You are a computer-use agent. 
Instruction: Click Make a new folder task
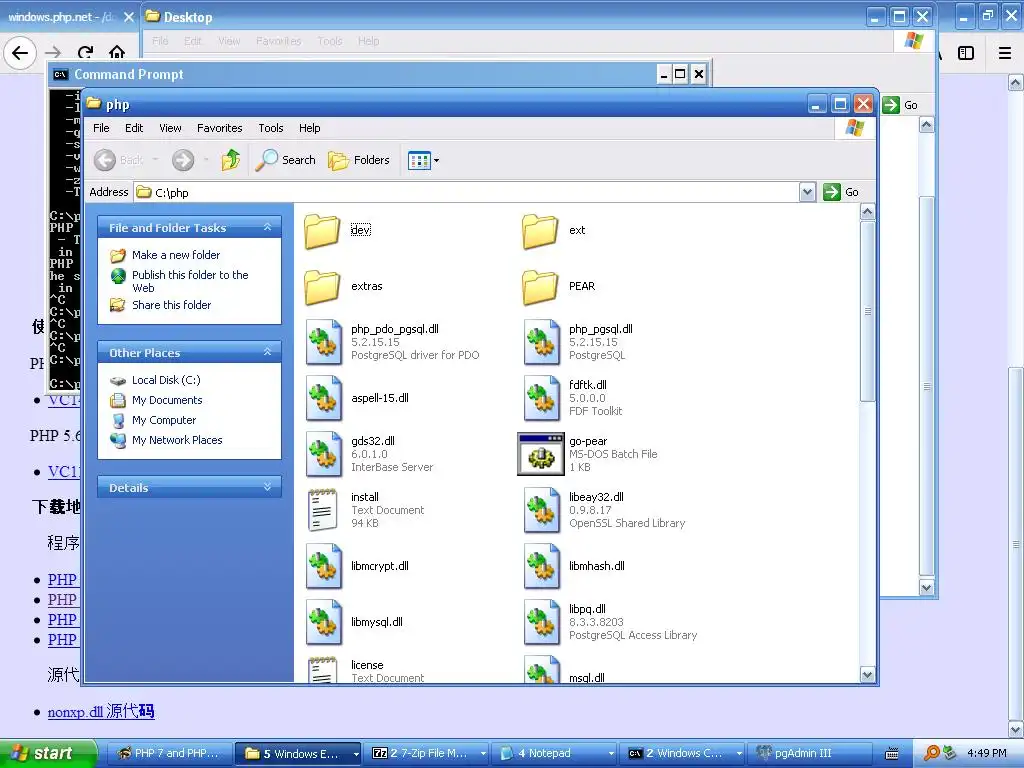tap(176, 255)
